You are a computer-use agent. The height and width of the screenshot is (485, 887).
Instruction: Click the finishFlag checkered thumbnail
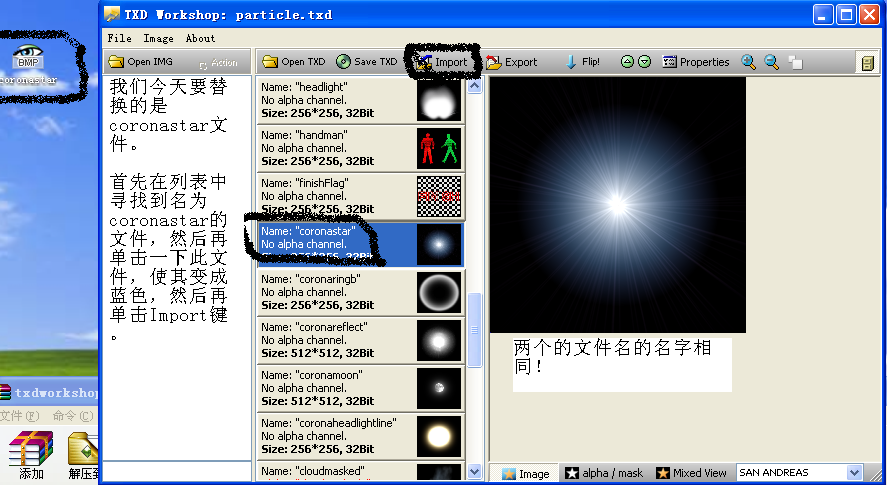tap(439, 196)
